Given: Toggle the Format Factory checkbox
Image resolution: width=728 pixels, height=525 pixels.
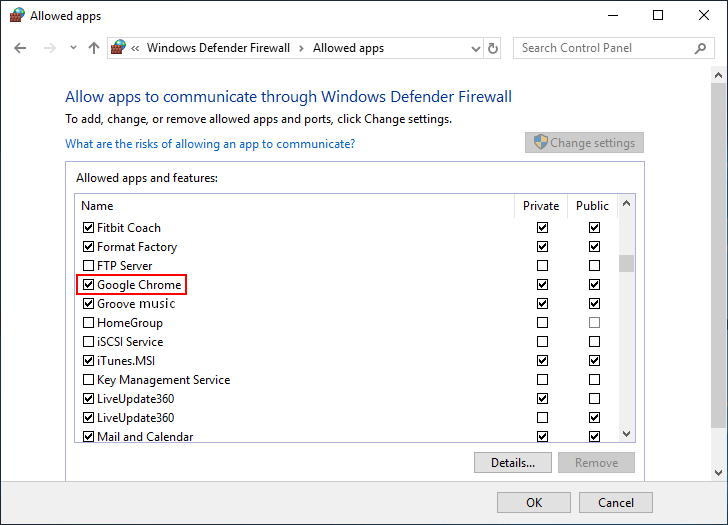Looking at the screenshot, I should 88,246.
